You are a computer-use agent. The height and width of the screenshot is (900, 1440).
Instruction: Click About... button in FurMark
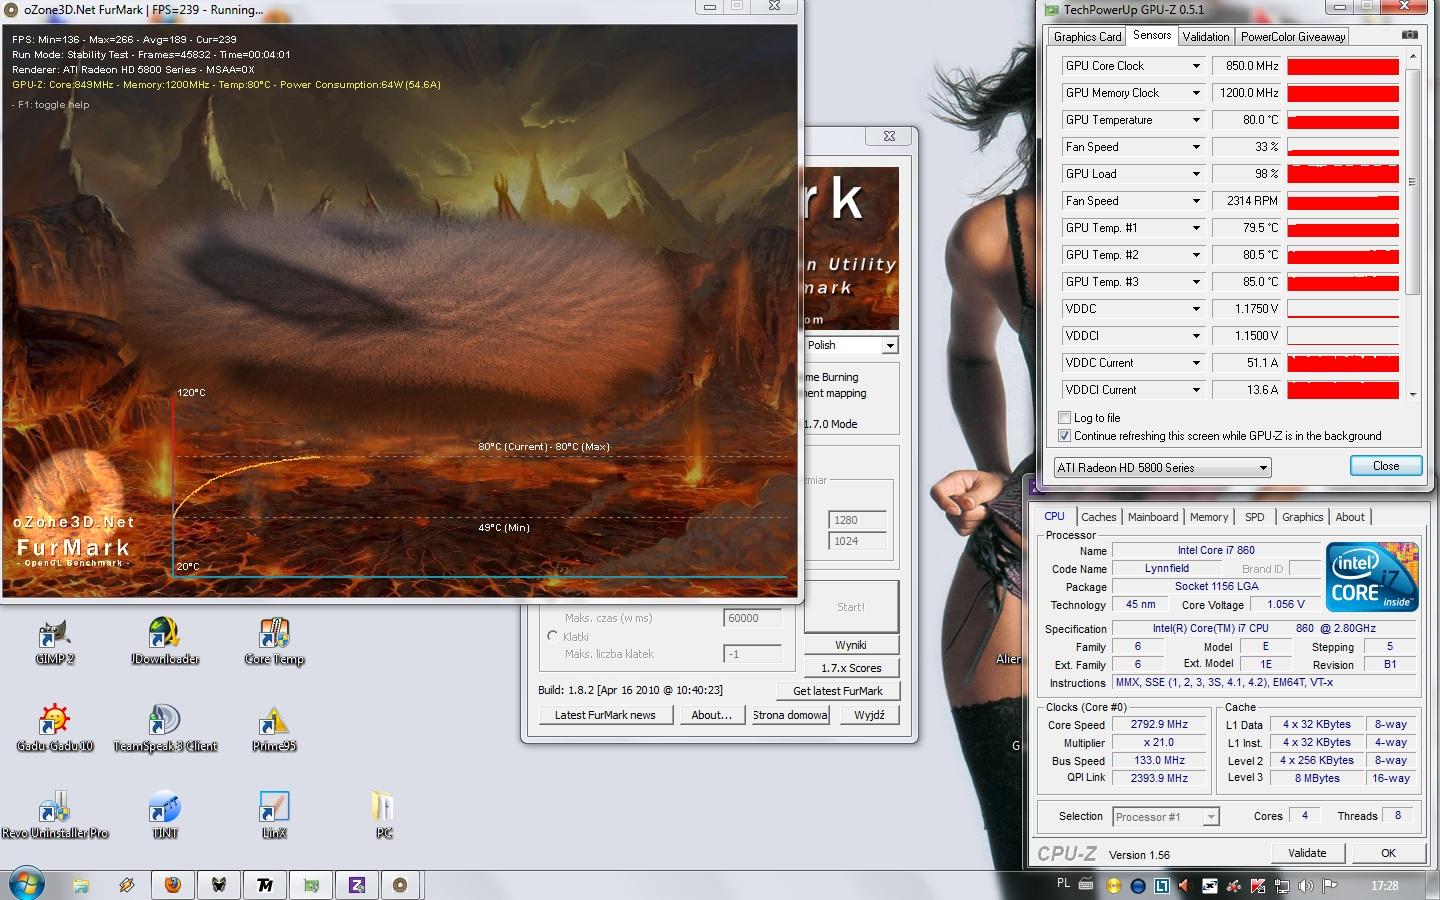tap(712, 715)
